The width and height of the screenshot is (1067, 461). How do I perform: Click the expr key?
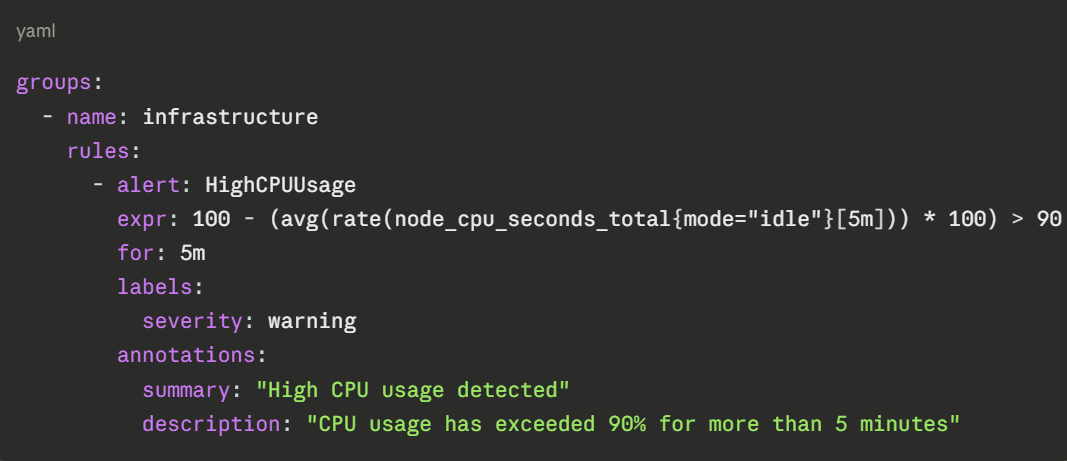click(142, 219)
